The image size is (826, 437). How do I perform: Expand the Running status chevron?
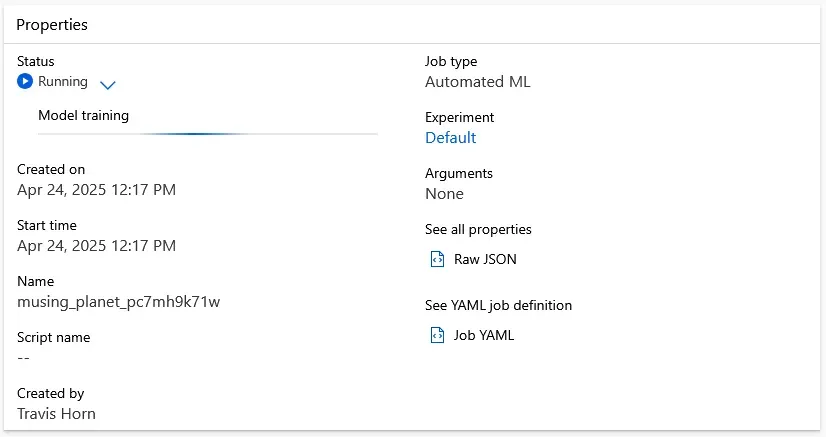(x=108, y=85)
